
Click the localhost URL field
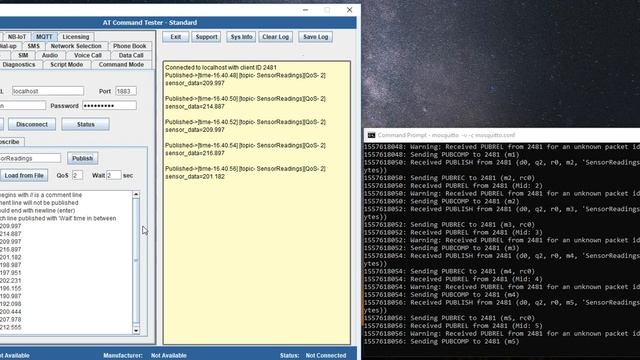(x=48, y=91)
